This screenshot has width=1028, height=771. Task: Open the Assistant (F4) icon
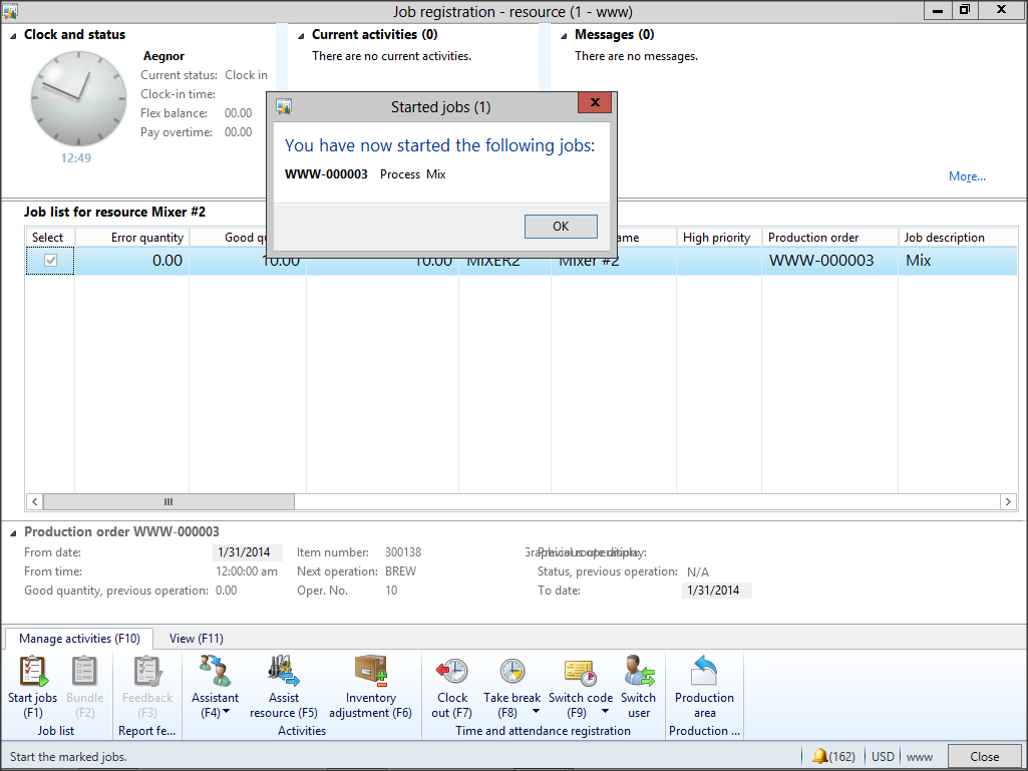click(215, 671)
